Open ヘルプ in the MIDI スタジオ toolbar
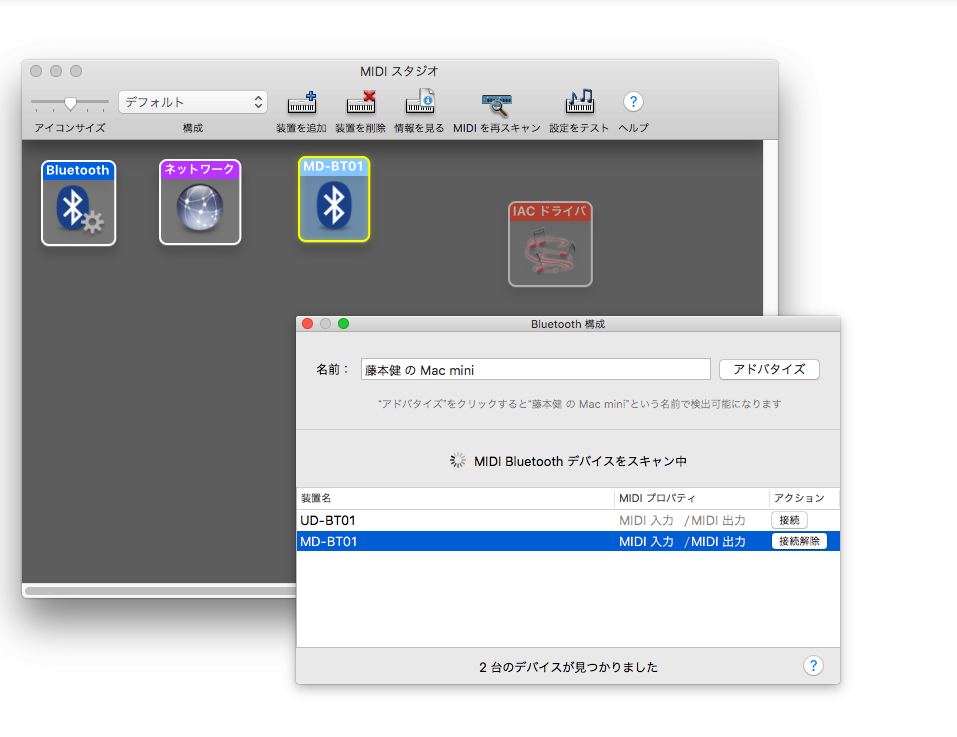Image resolution: width=957 pixels, height=737 pixels. coord(633,102)
